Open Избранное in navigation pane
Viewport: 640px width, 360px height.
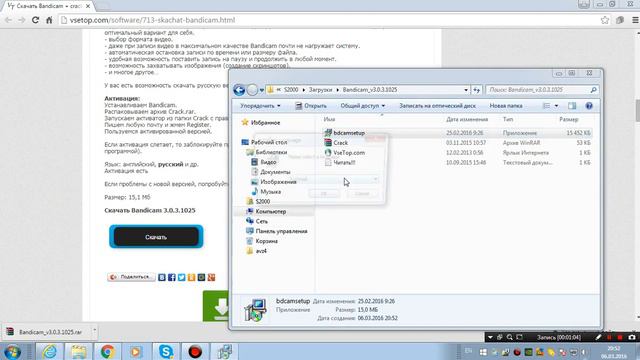click(x=265, y=122)
